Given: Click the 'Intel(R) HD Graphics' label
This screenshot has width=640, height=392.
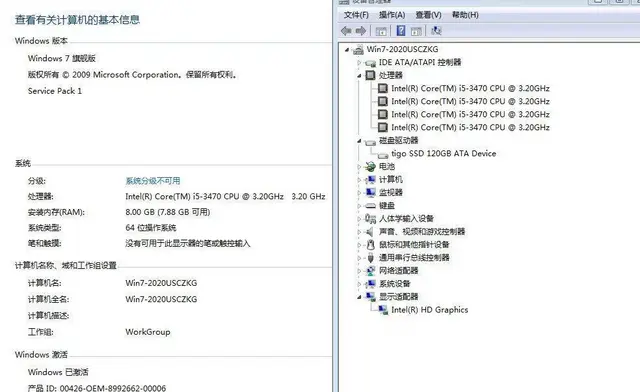Looking at the screenshot, I should [429, 310].
